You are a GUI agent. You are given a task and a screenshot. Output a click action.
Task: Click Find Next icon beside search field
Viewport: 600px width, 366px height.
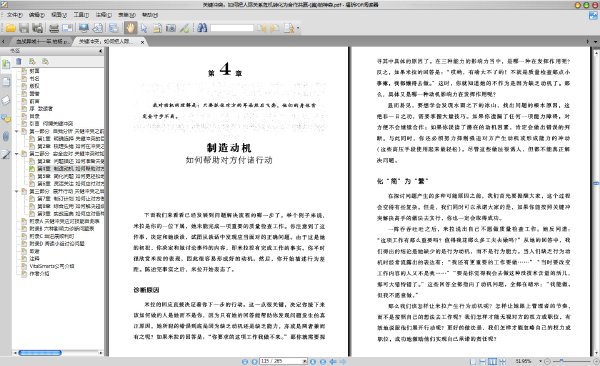274,28
